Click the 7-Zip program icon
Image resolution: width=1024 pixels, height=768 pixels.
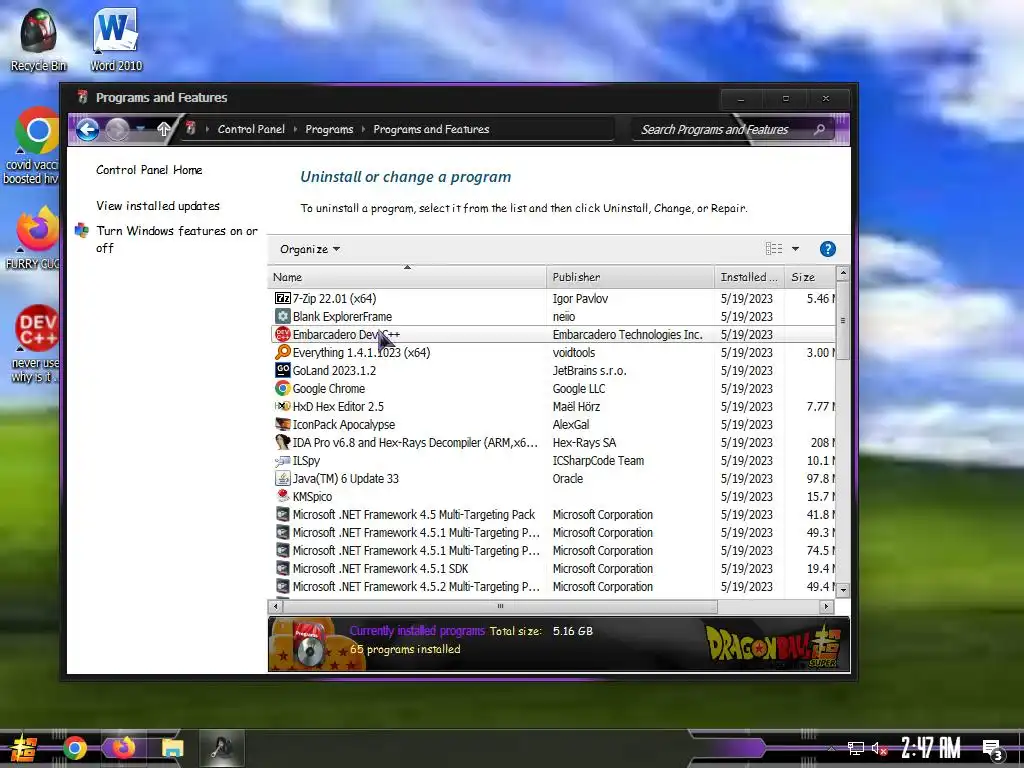coord(283,298)
